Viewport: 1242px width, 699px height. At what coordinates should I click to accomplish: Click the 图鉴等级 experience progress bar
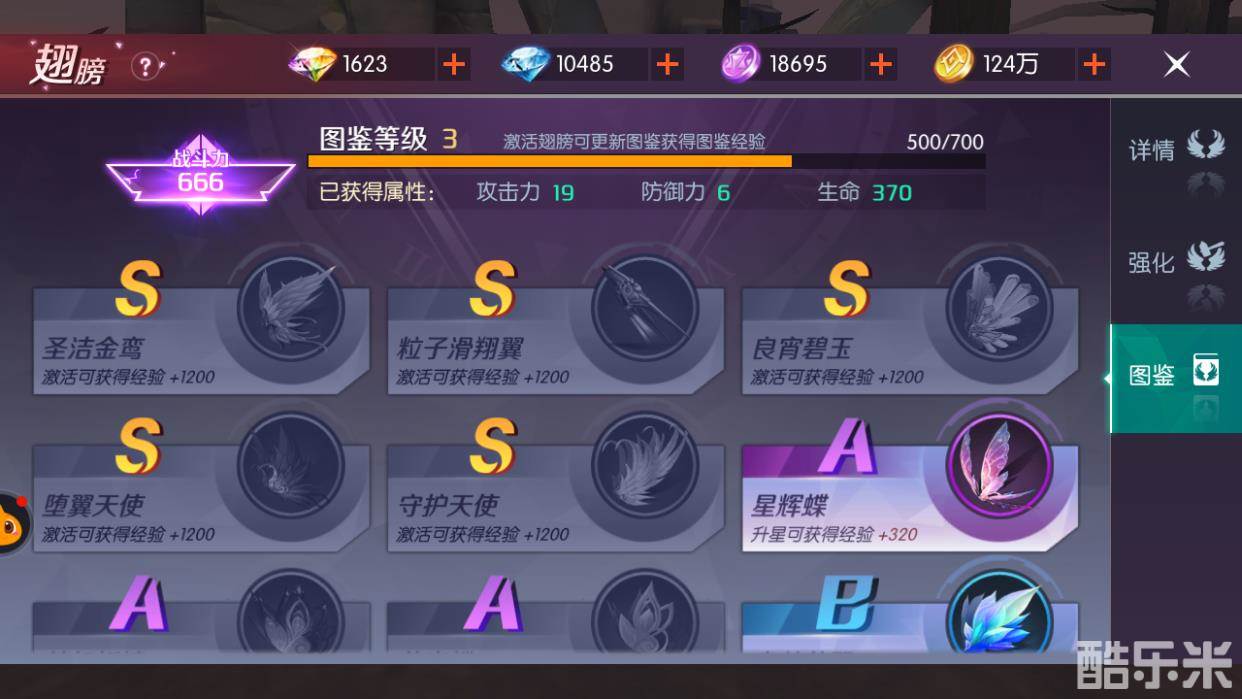646,161
